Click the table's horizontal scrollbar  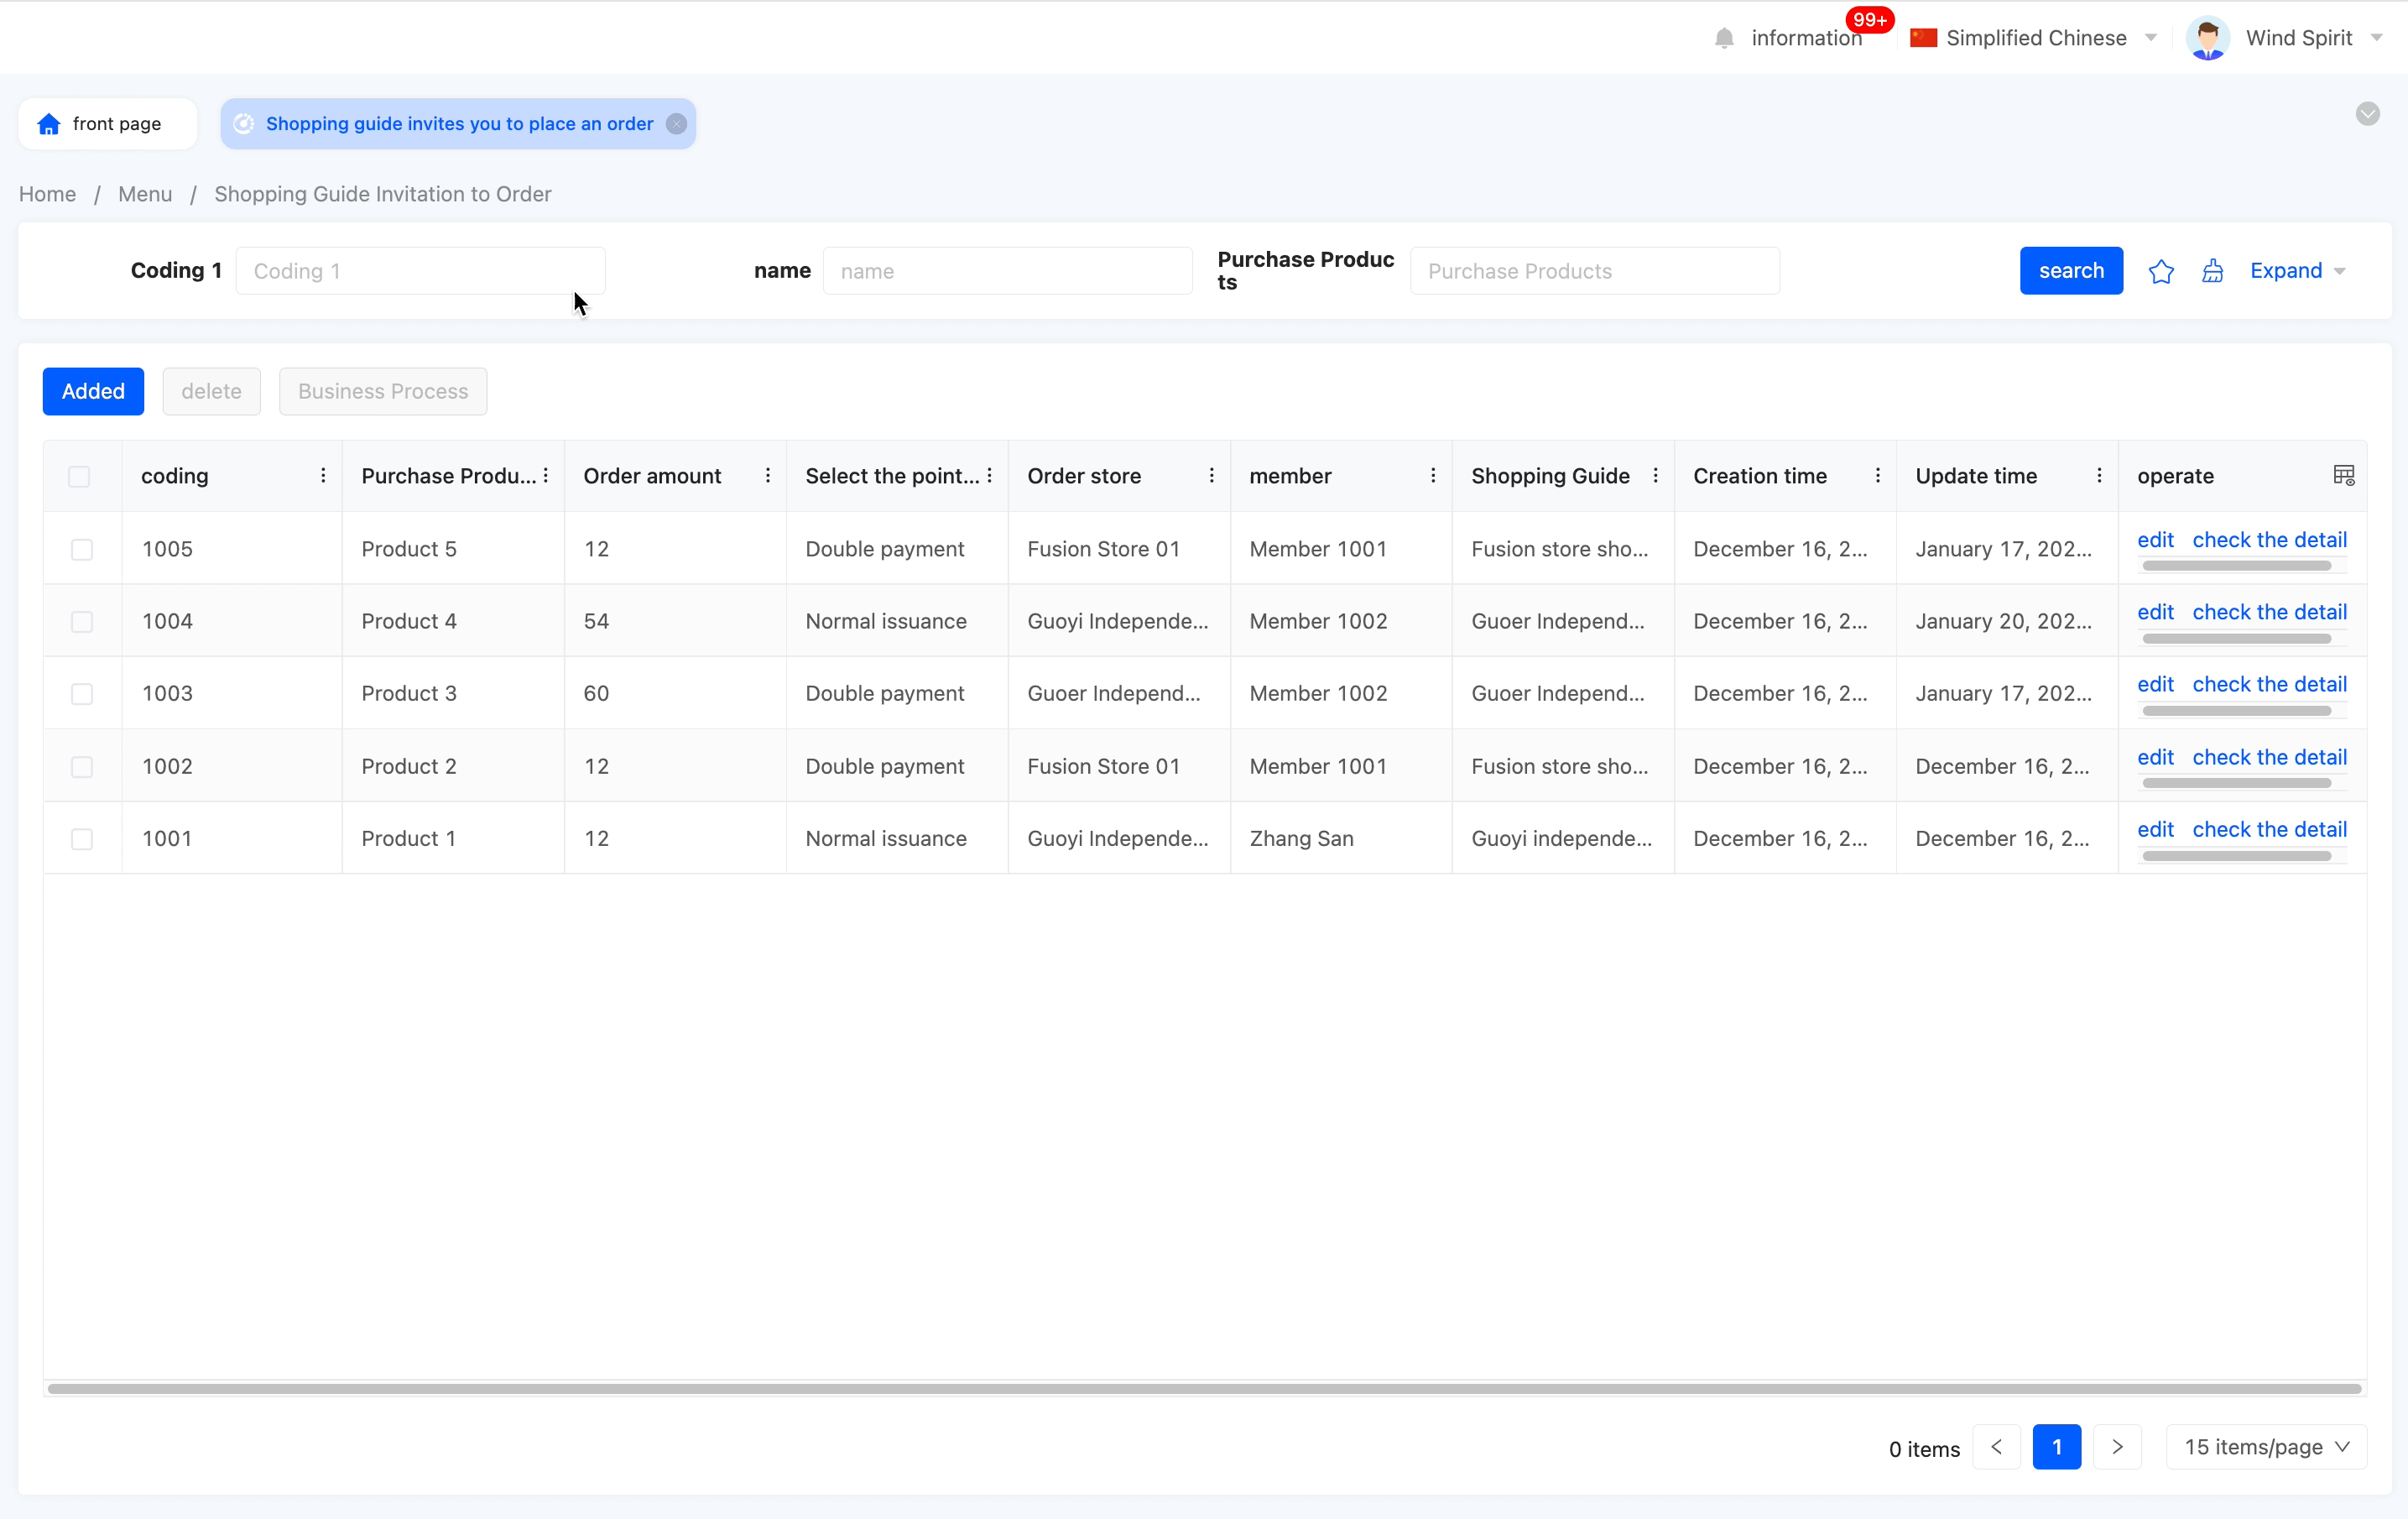(1204, 1388)
